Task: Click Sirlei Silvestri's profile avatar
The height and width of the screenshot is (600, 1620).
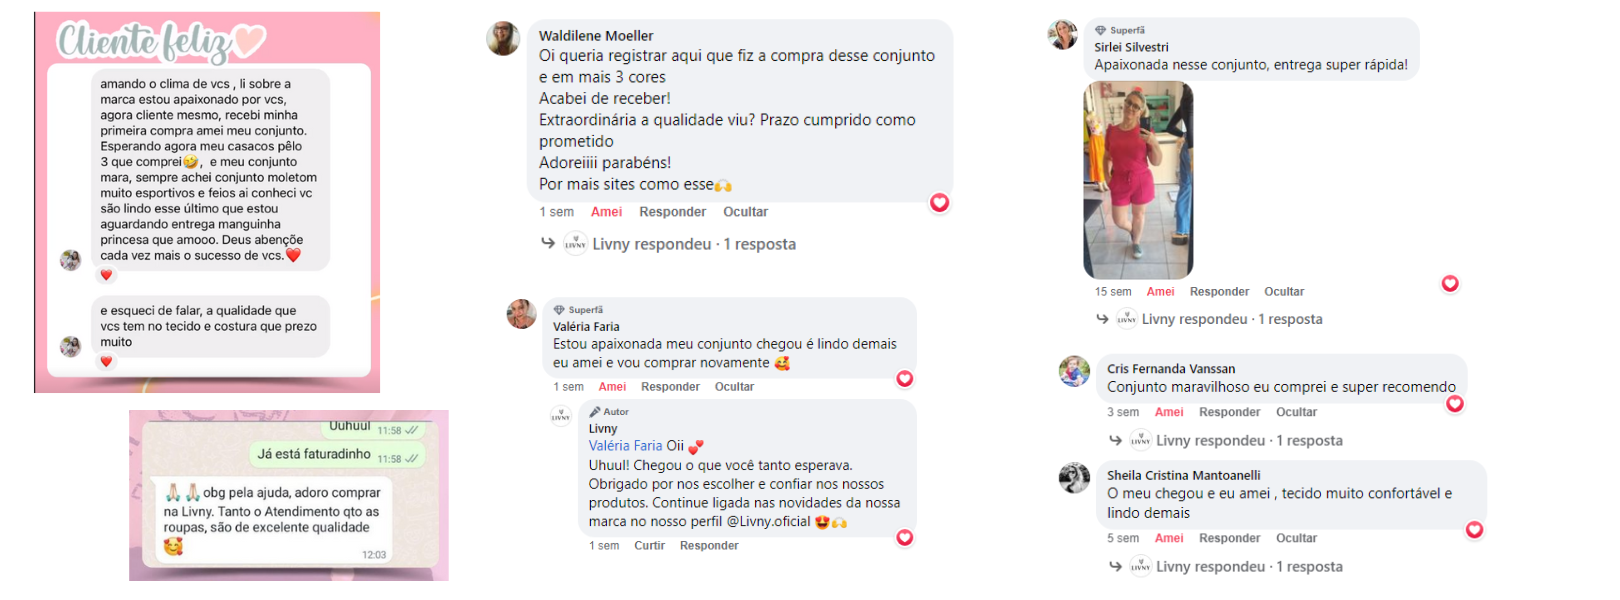Action: tap(1062, 35)
